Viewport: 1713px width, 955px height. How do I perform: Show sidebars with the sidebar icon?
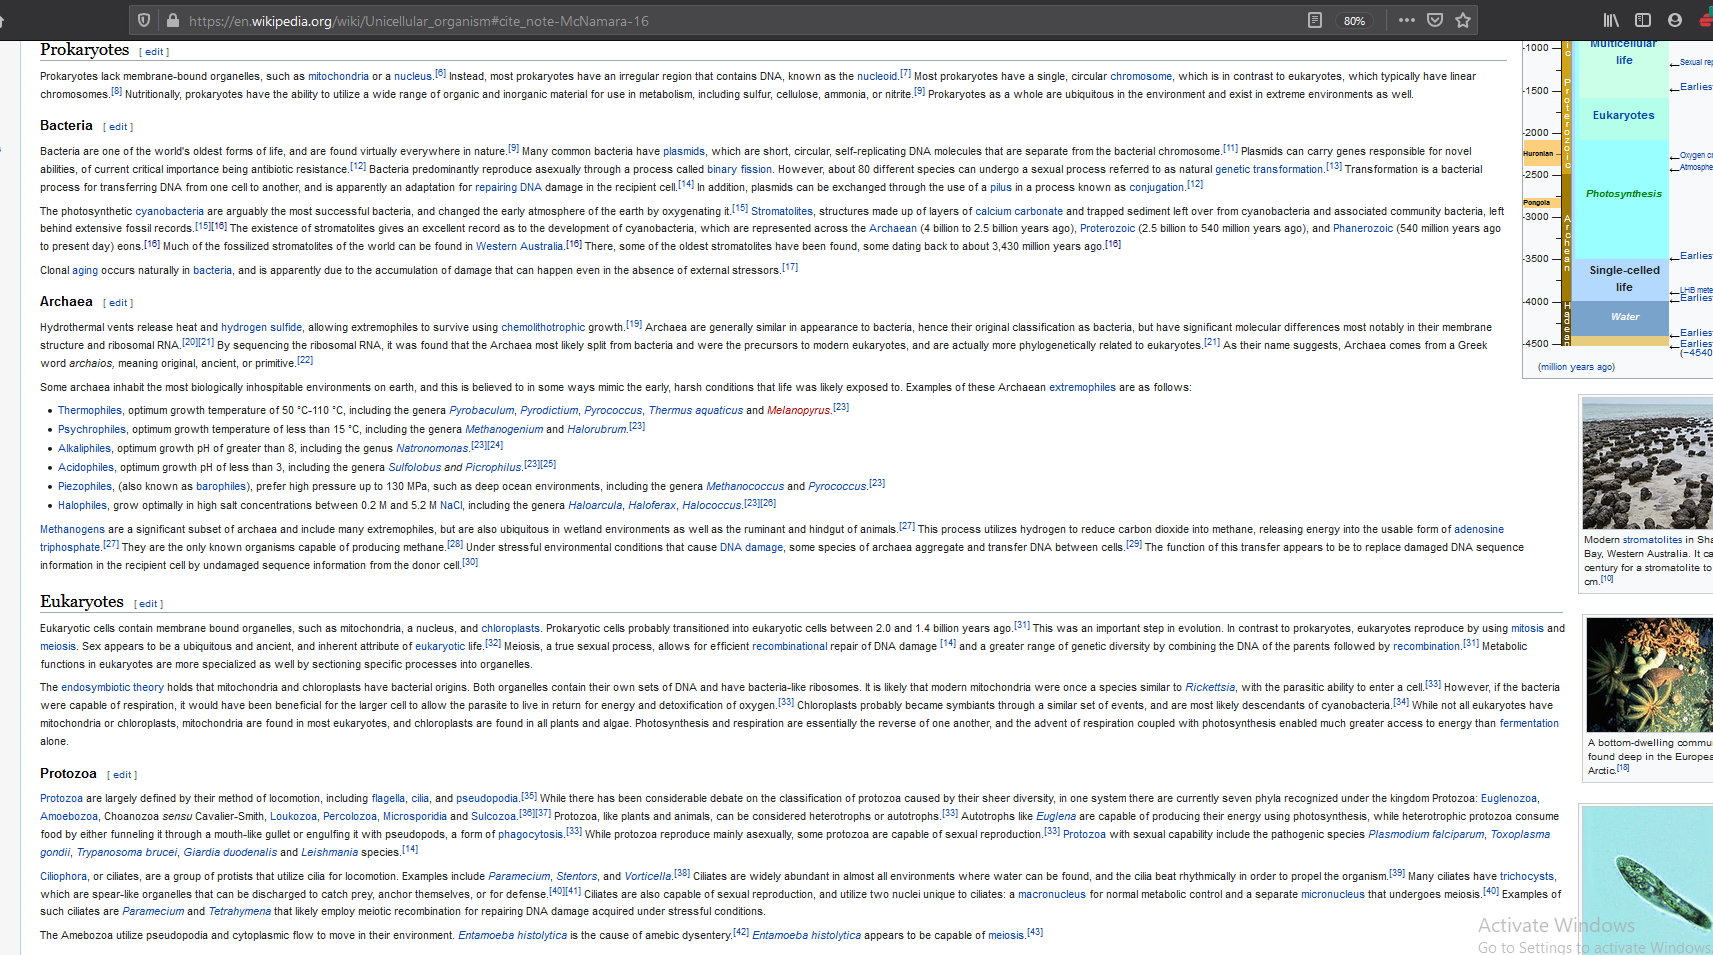click(1643, 20)
